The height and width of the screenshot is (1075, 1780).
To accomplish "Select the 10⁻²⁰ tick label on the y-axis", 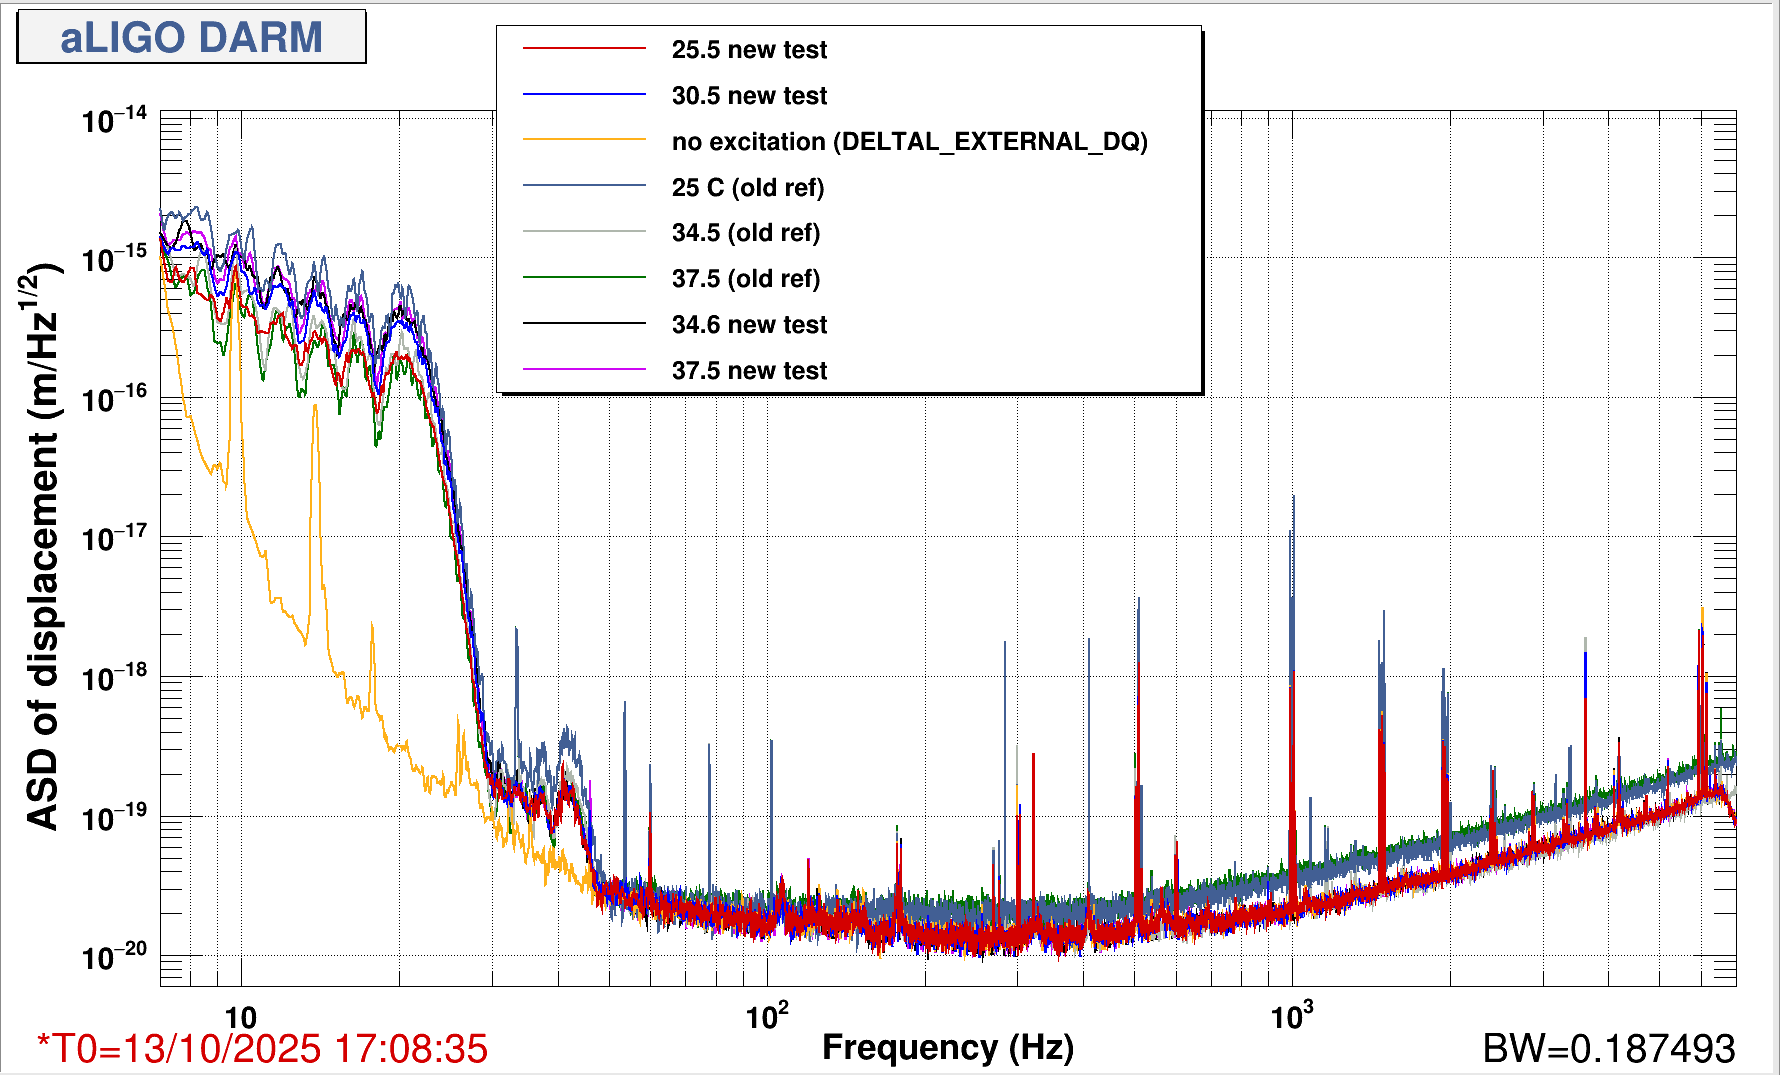I will point(114,957).
